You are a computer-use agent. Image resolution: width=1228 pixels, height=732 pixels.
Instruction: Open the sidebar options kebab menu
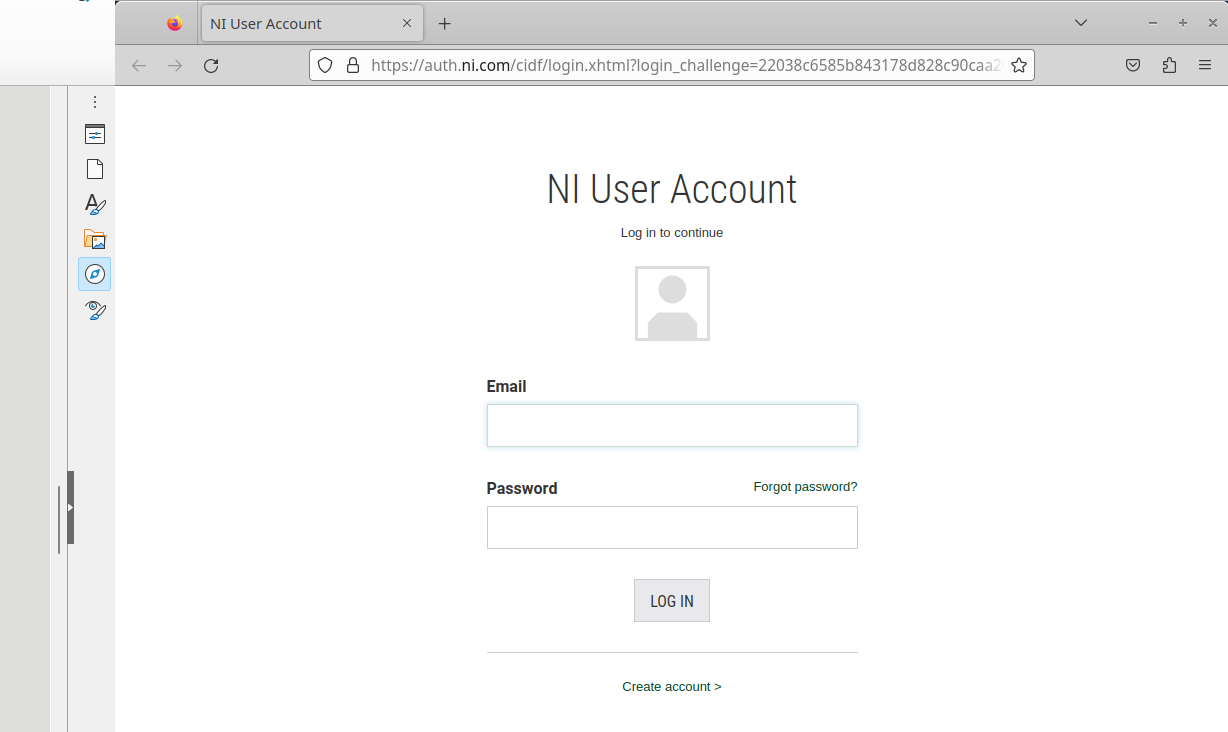[x=95, y=102]
